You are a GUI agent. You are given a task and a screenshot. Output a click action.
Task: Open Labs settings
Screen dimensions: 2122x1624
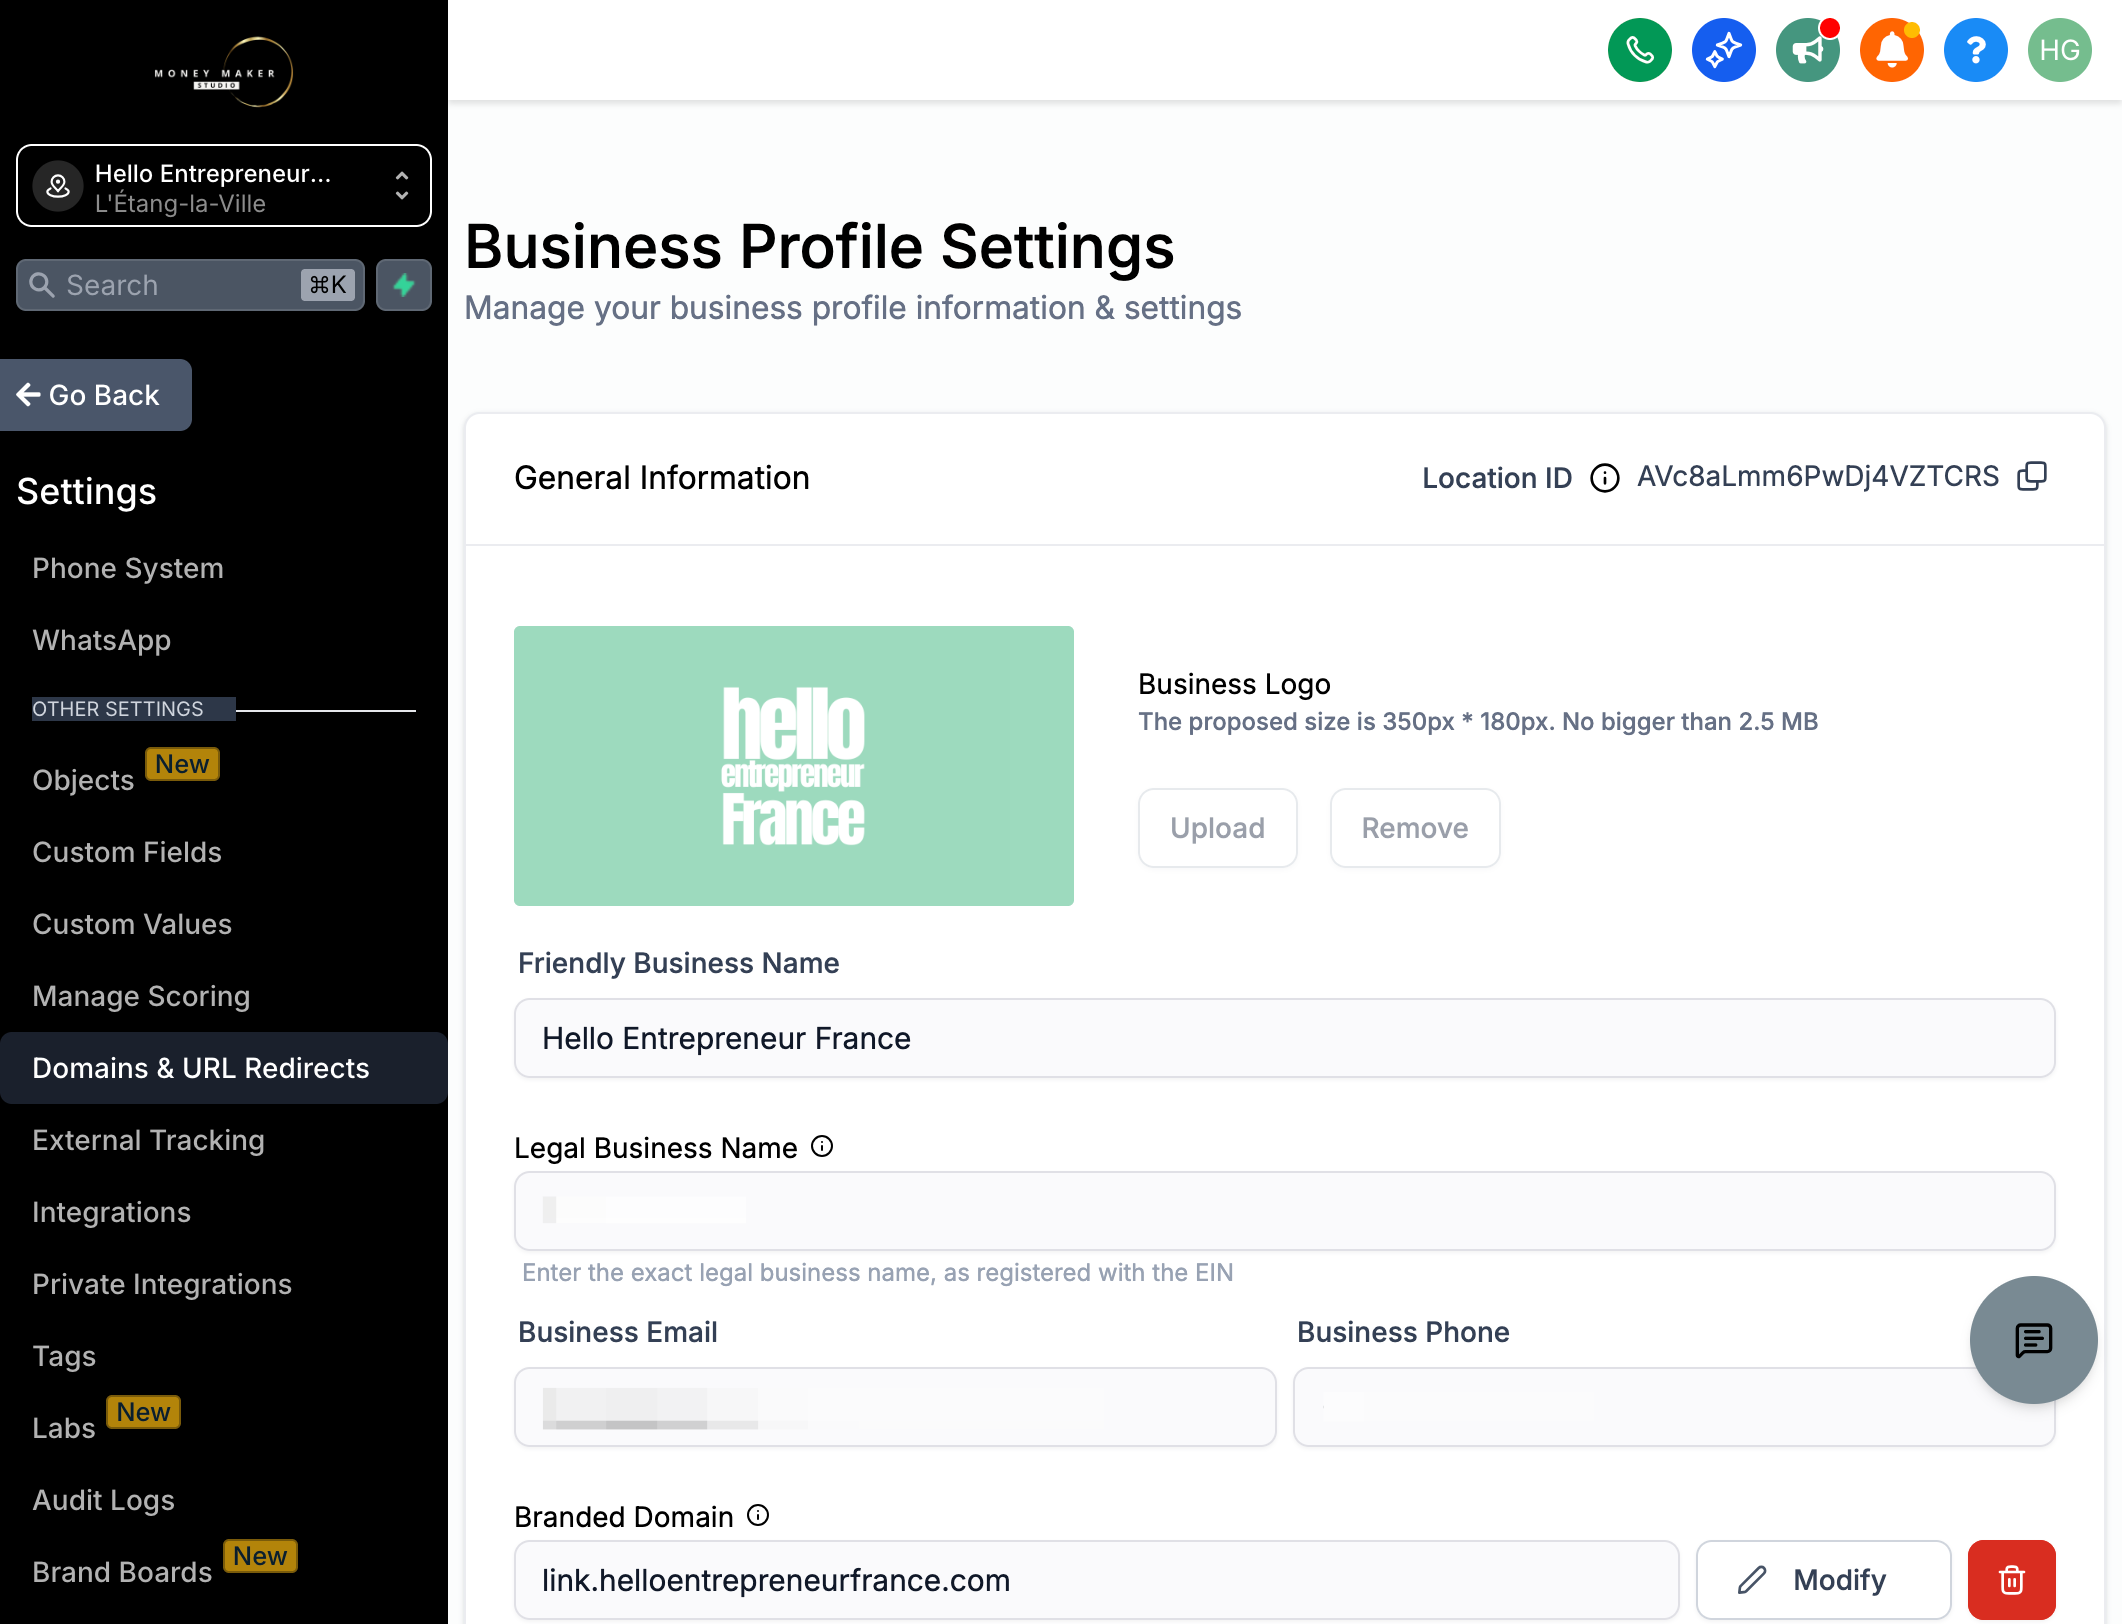pyautogui.click(x=64, y=1428)
